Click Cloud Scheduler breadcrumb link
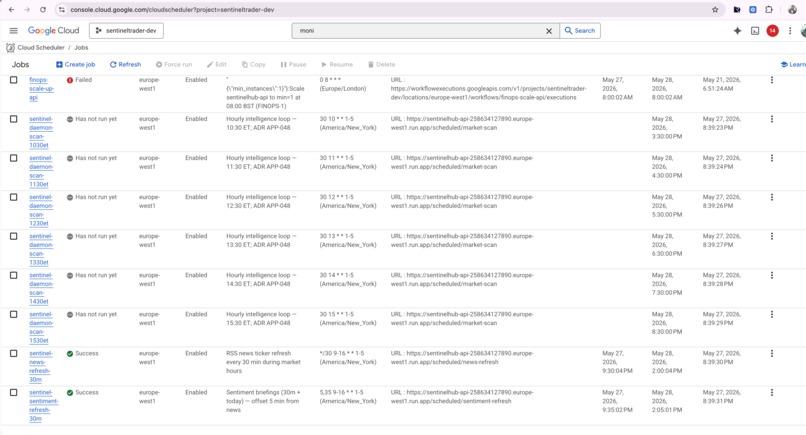This screenshot has width=806, height=435. (41, 47)
